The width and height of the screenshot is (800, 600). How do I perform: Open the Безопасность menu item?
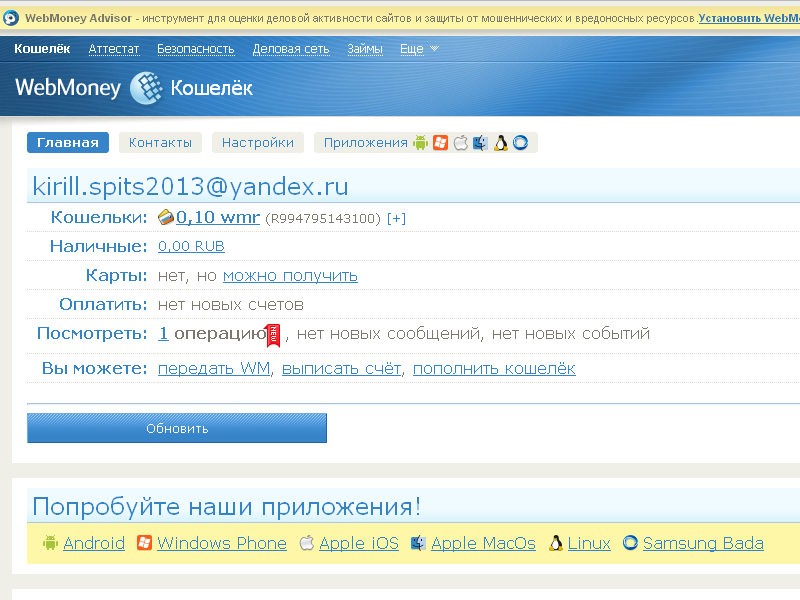pos(196,48)
